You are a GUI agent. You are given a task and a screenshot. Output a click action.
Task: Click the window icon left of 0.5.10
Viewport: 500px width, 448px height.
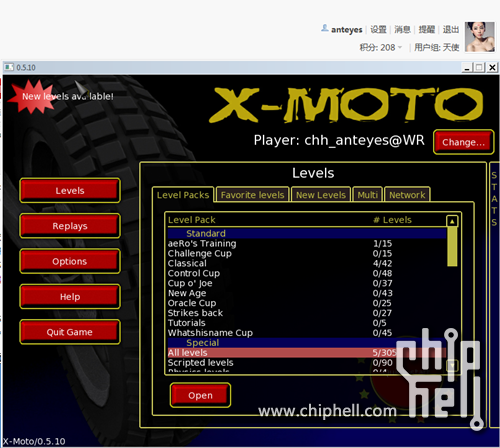click(9, 67)
